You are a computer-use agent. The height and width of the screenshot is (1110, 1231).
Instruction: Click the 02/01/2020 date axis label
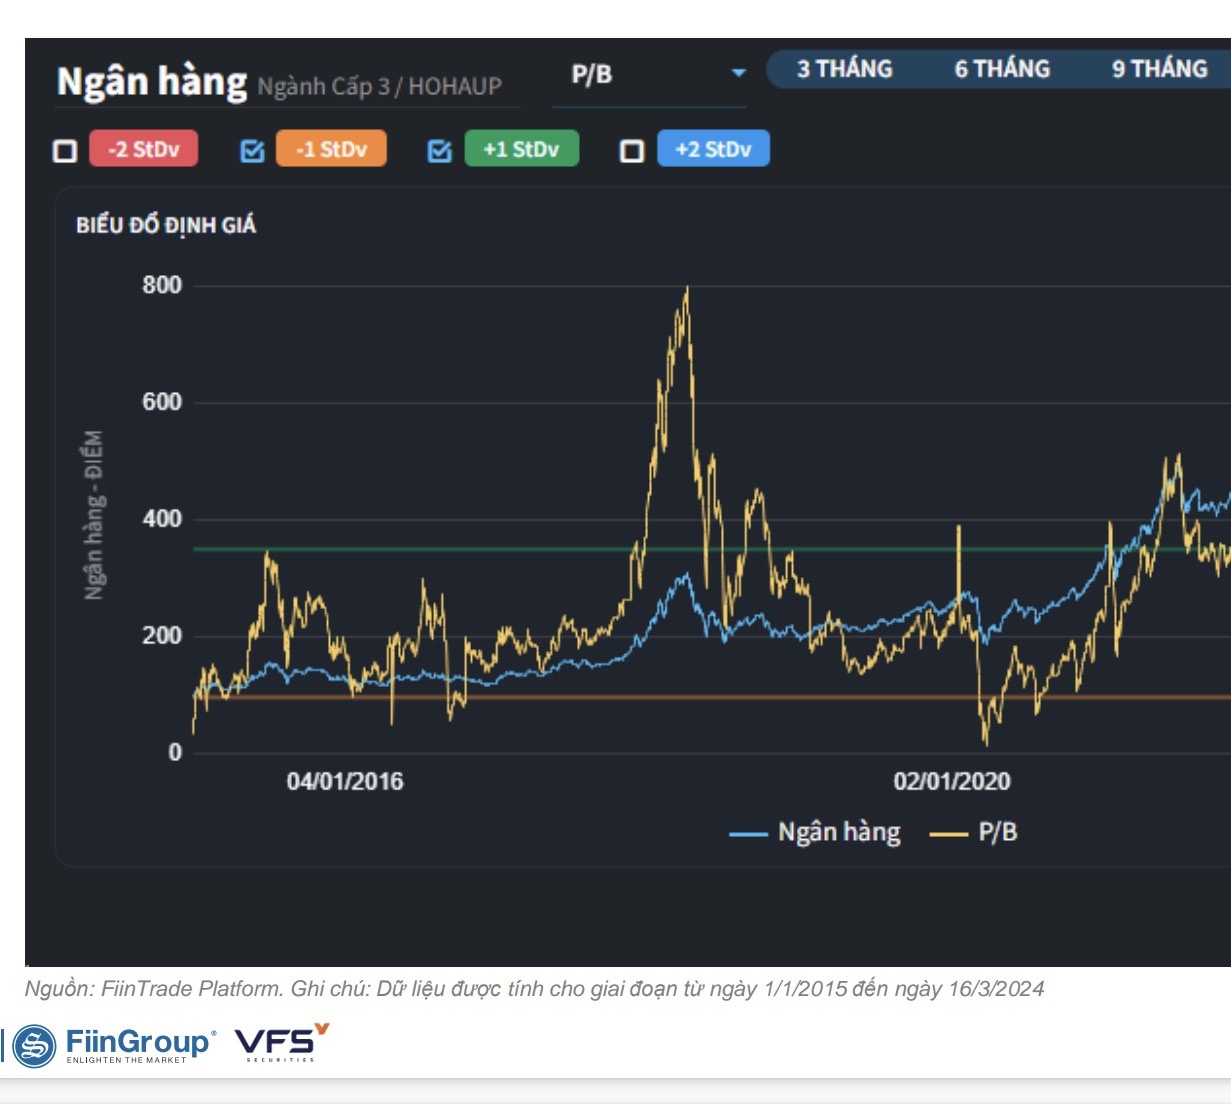(x=951, y=782)
